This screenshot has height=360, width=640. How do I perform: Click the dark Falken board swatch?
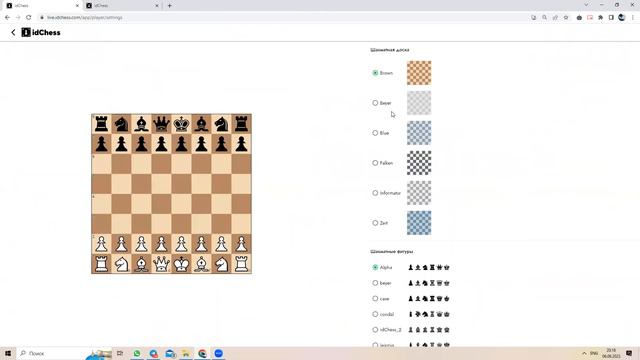419,163
